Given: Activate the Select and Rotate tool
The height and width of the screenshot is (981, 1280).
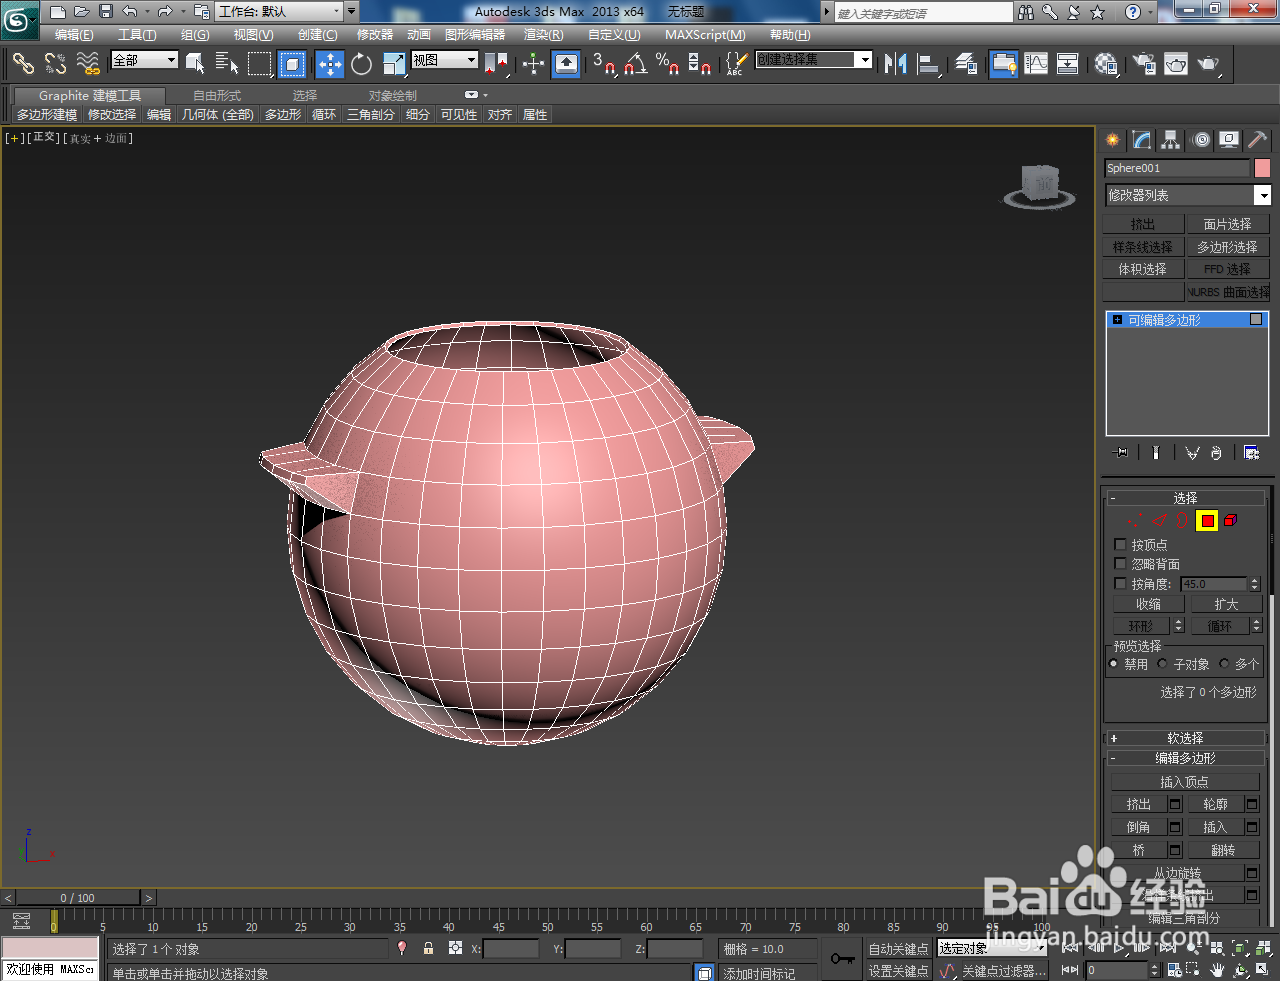Looking at the screenshot, I should [361, 64].
